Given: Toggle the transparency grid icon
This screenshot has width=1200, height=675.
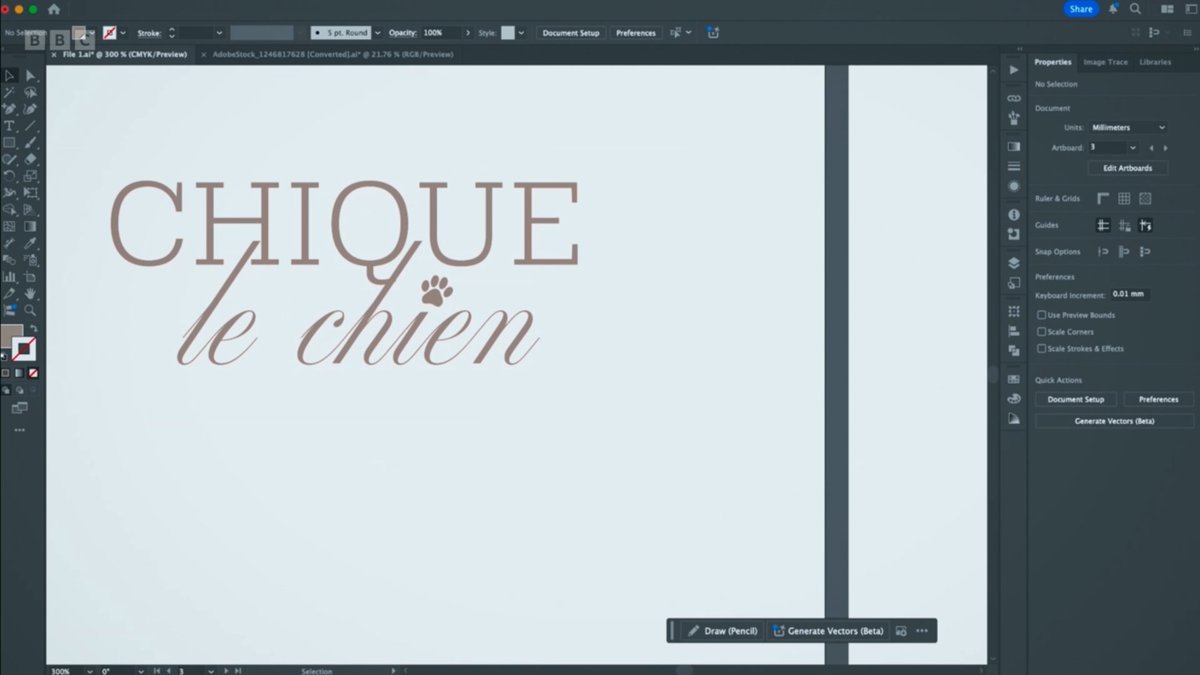Looking at the screenshot, I should click(x=1145, y=198).
